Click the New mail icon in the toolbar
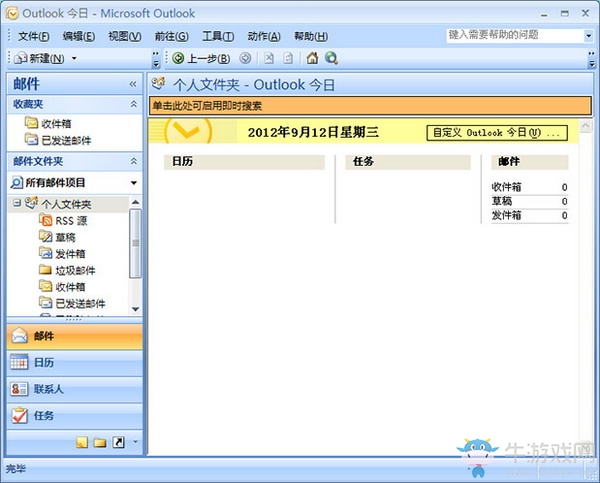Image resolution: width=600 pixels, height=483 pixels. click(x=20, y=59)
